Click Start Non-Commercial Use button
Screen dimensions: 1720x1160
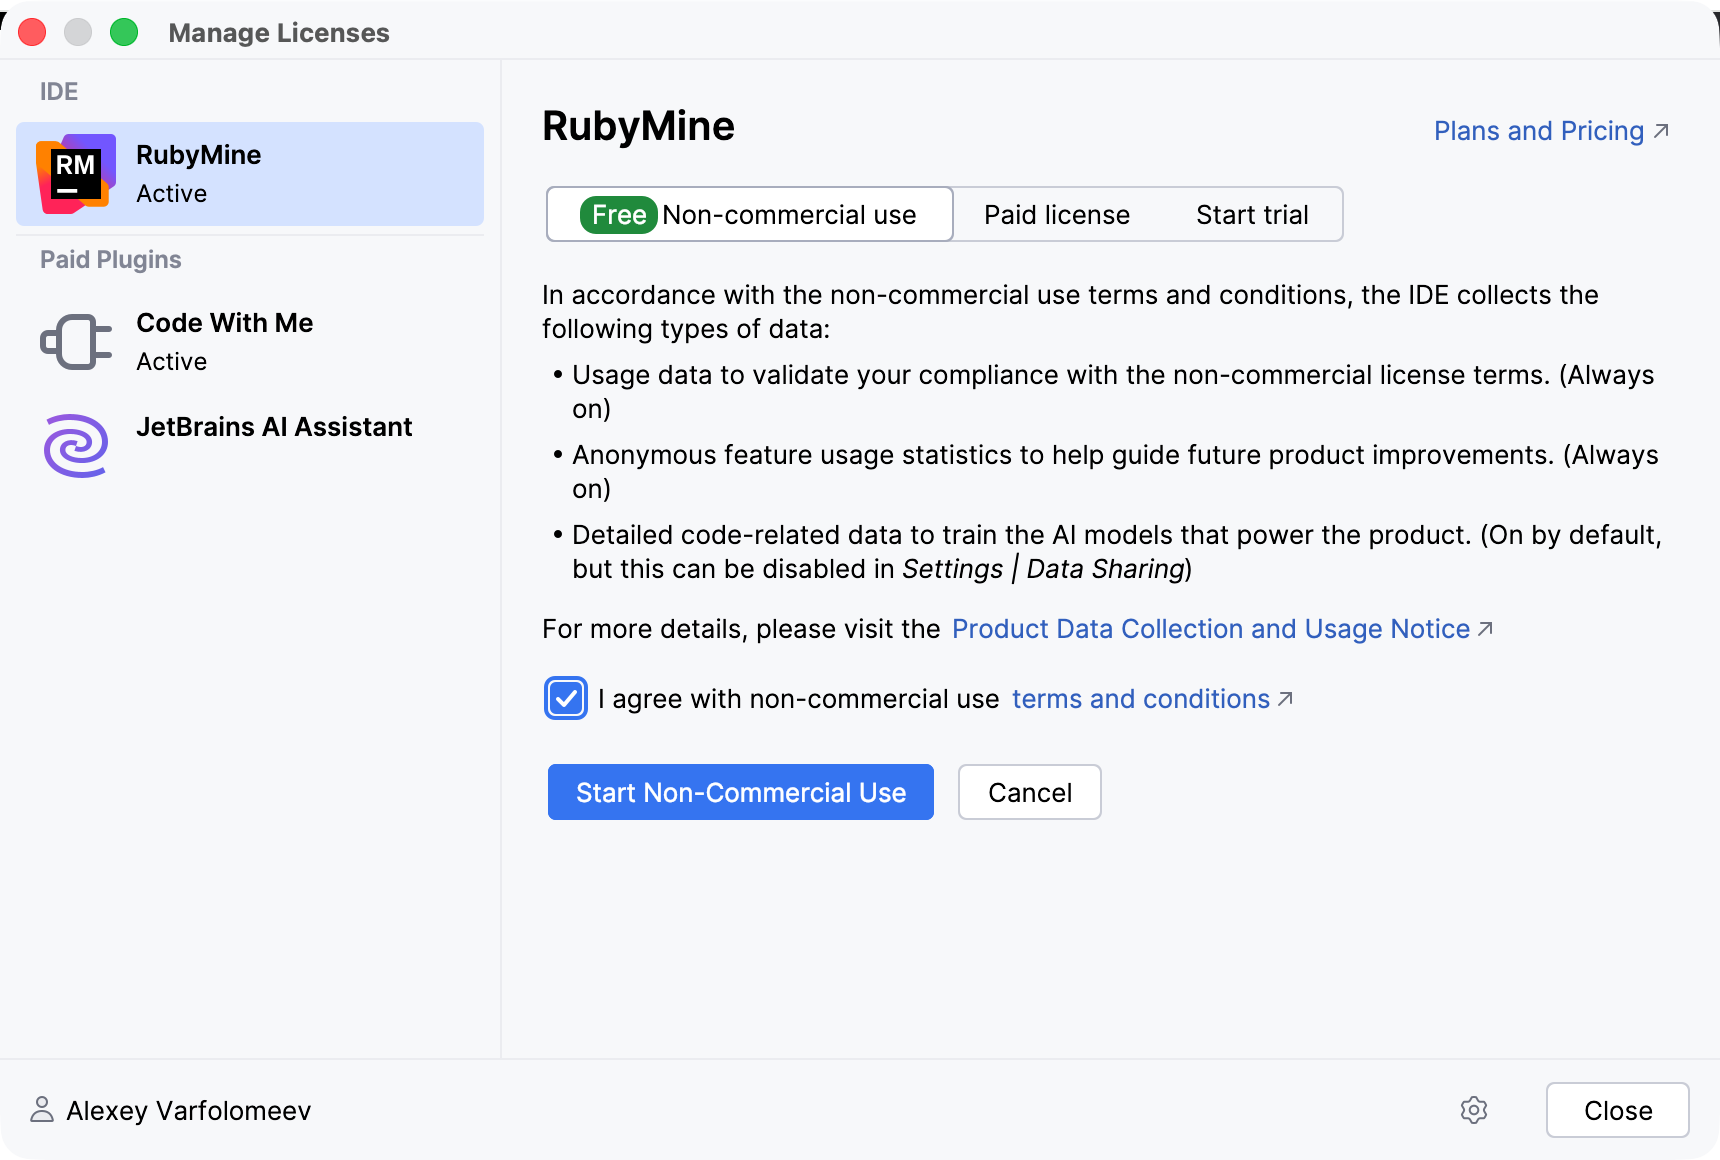(741, 792)
